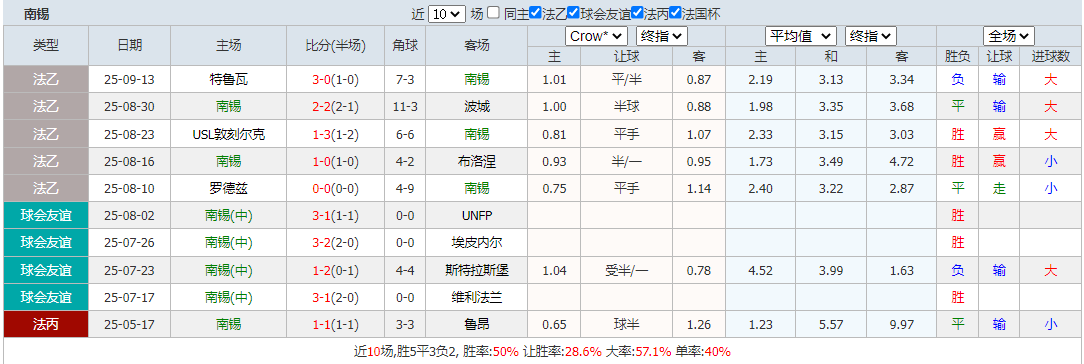The image size is (1084, 364).
Task: Open the recent matches count dropdown showing 10
Action: coord(447,14)
